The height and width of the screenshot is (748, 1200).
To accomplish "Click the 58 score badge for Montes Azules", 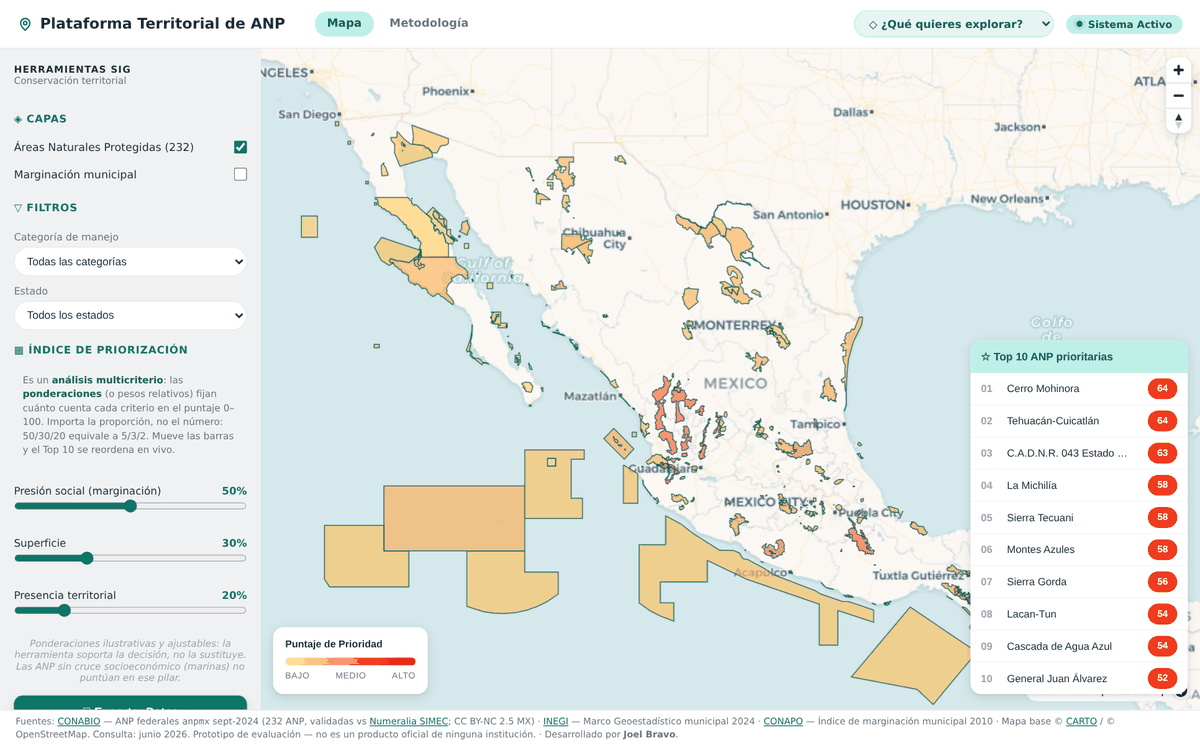I will [x=1162, y=549].
